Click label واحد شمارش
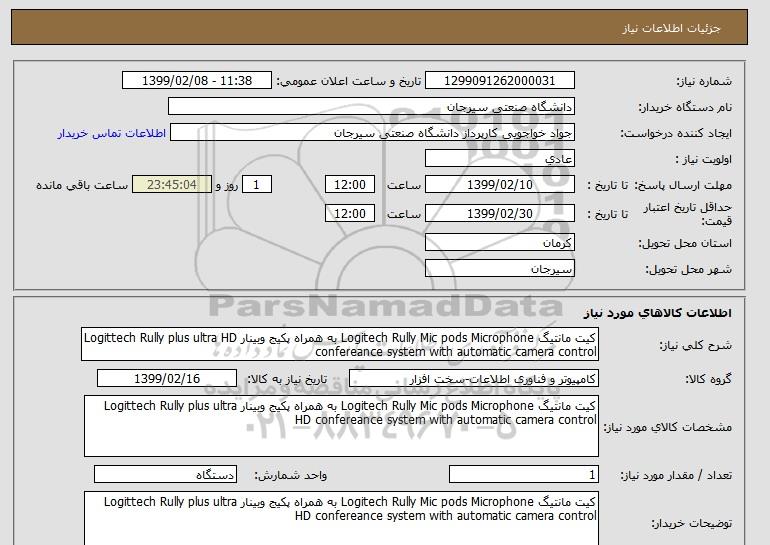 point(291,475)
